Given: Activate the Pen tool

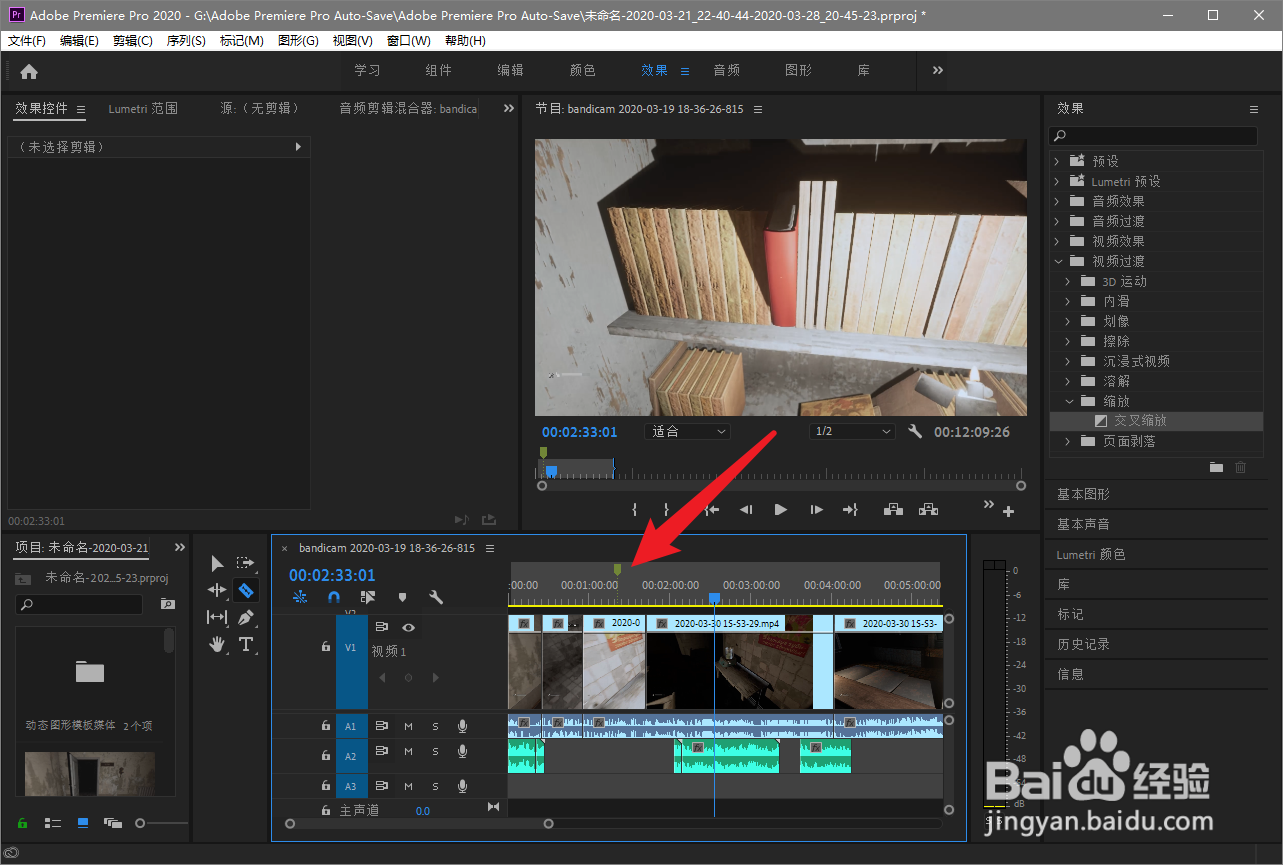Looking at the screenshot, I should pos(246,617).
